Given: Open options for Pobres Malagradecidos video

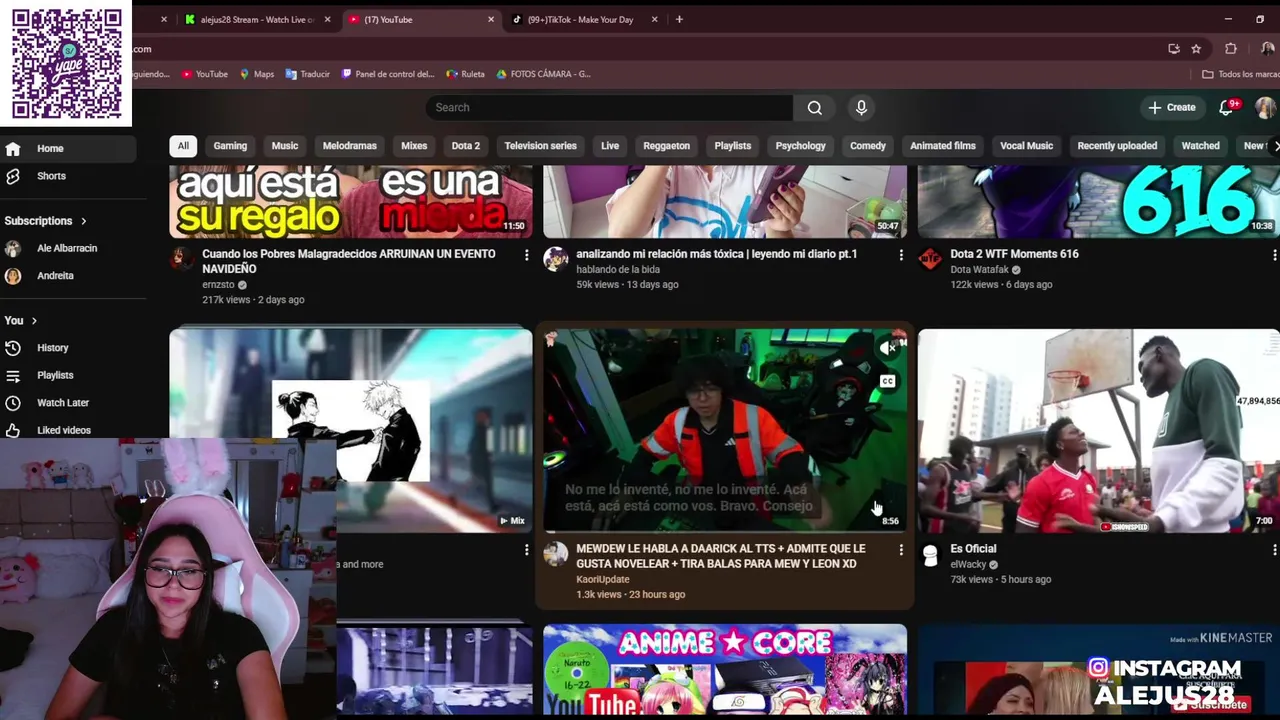Looking at the screenshot, I should pyautogui.click(x=526, y=256).
